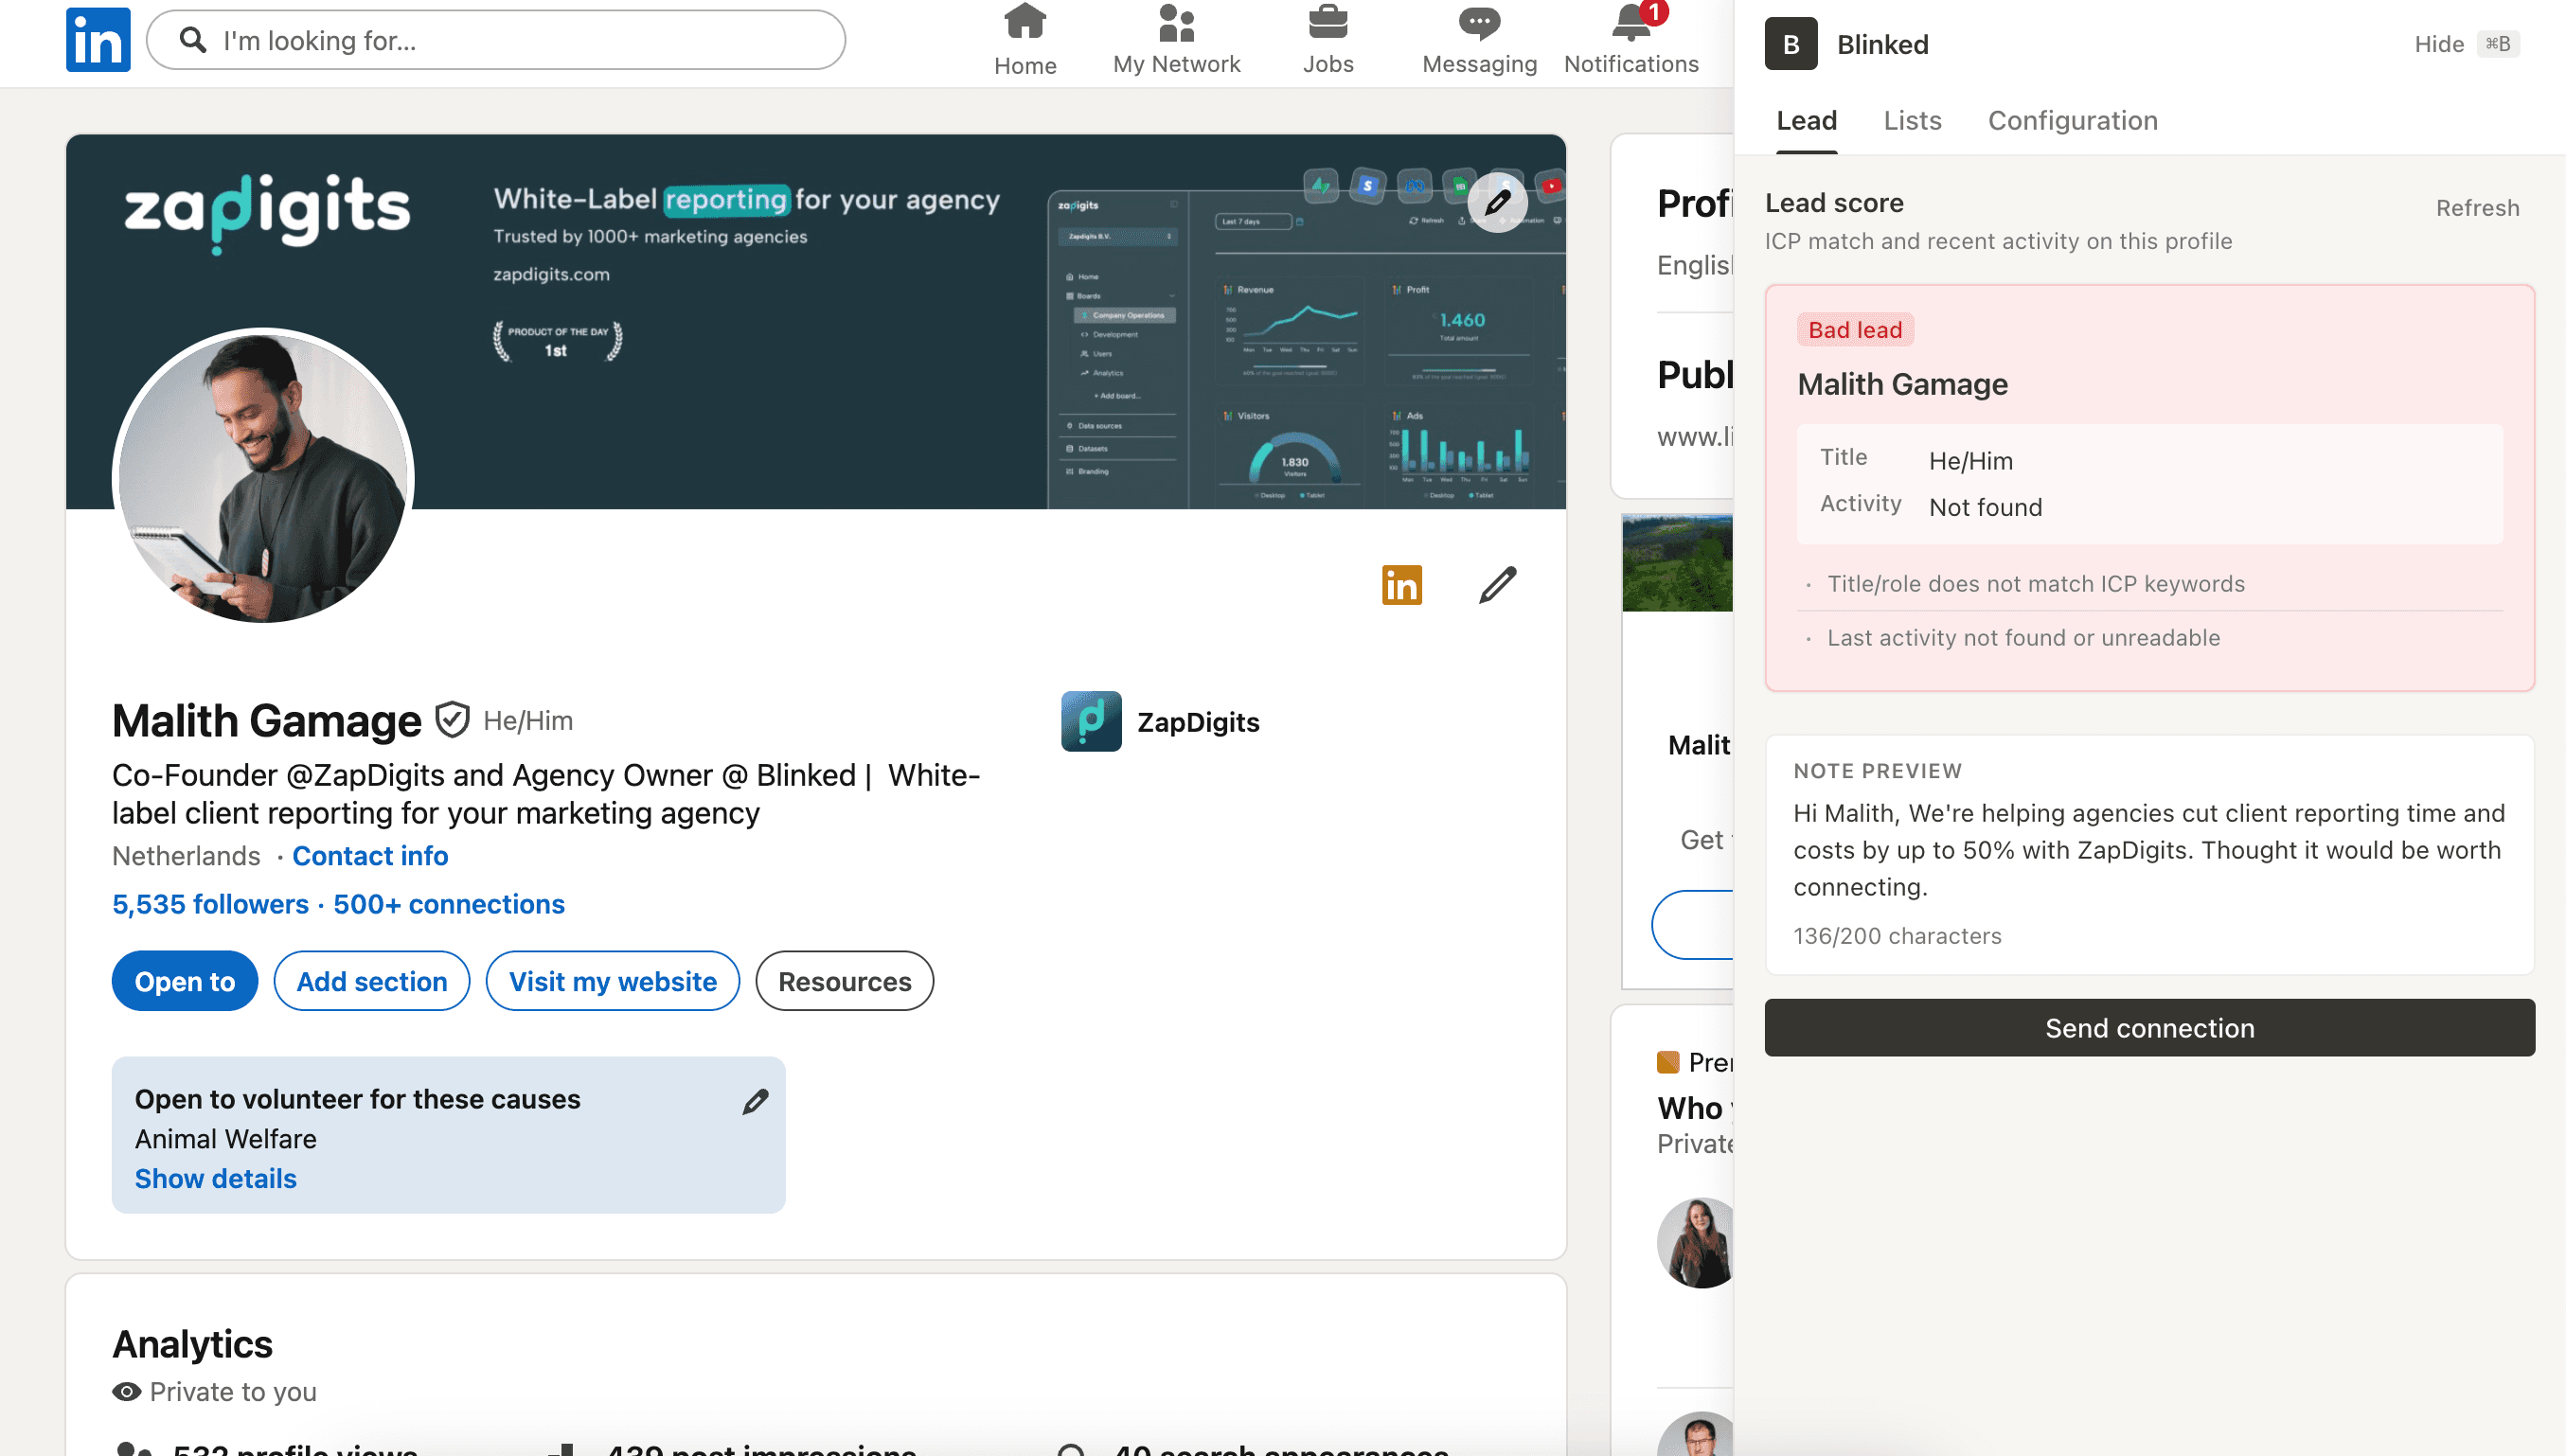Open the Jobs briefcase icon
This screenshot has width=2566, height=1456.
tap(1328, 21)
